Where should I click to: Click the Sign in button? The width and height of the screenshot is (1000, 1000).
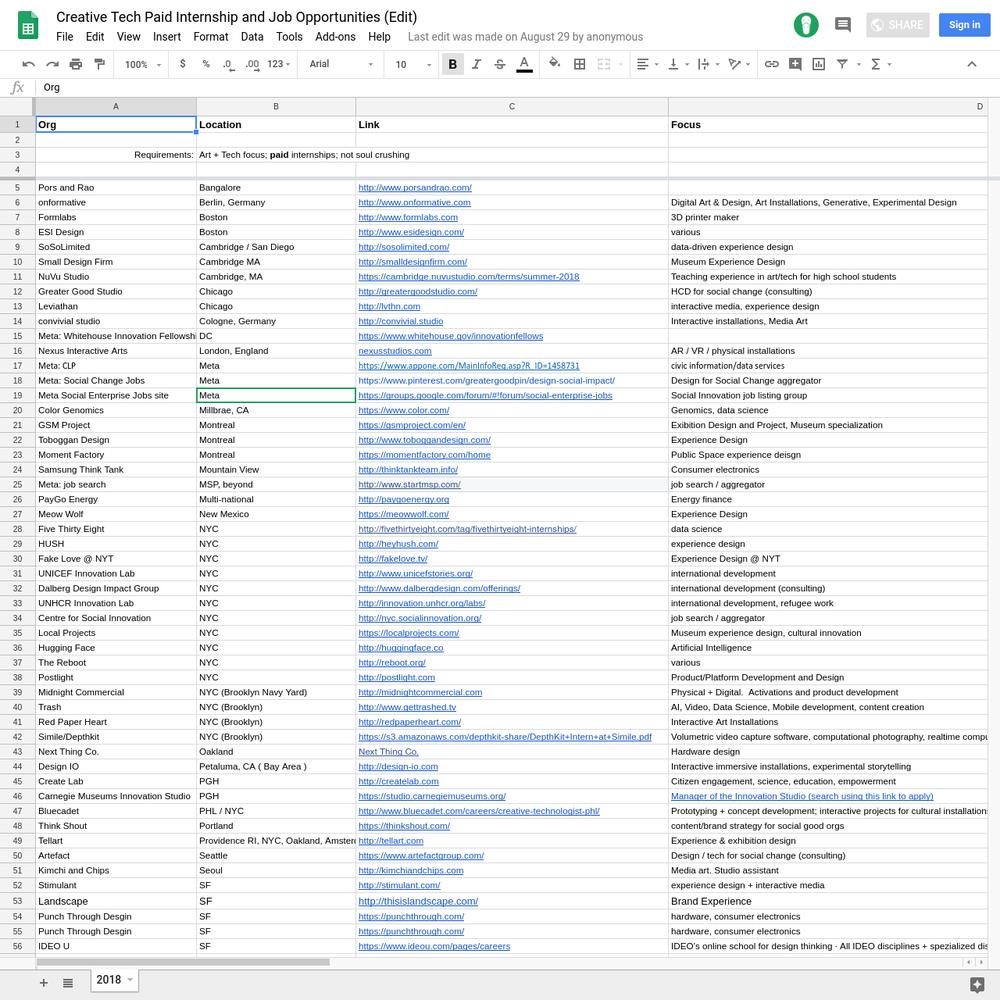click(x=964, y=25)
